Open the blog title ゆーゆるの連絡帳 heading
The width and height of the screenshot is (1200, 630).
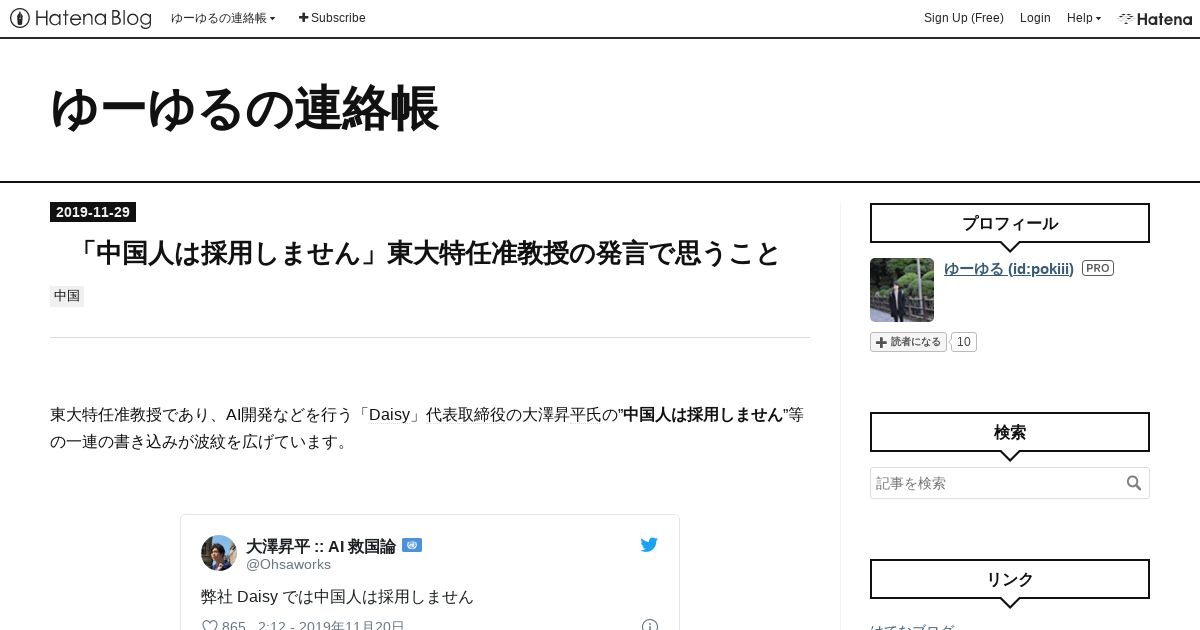click(244, 109)
